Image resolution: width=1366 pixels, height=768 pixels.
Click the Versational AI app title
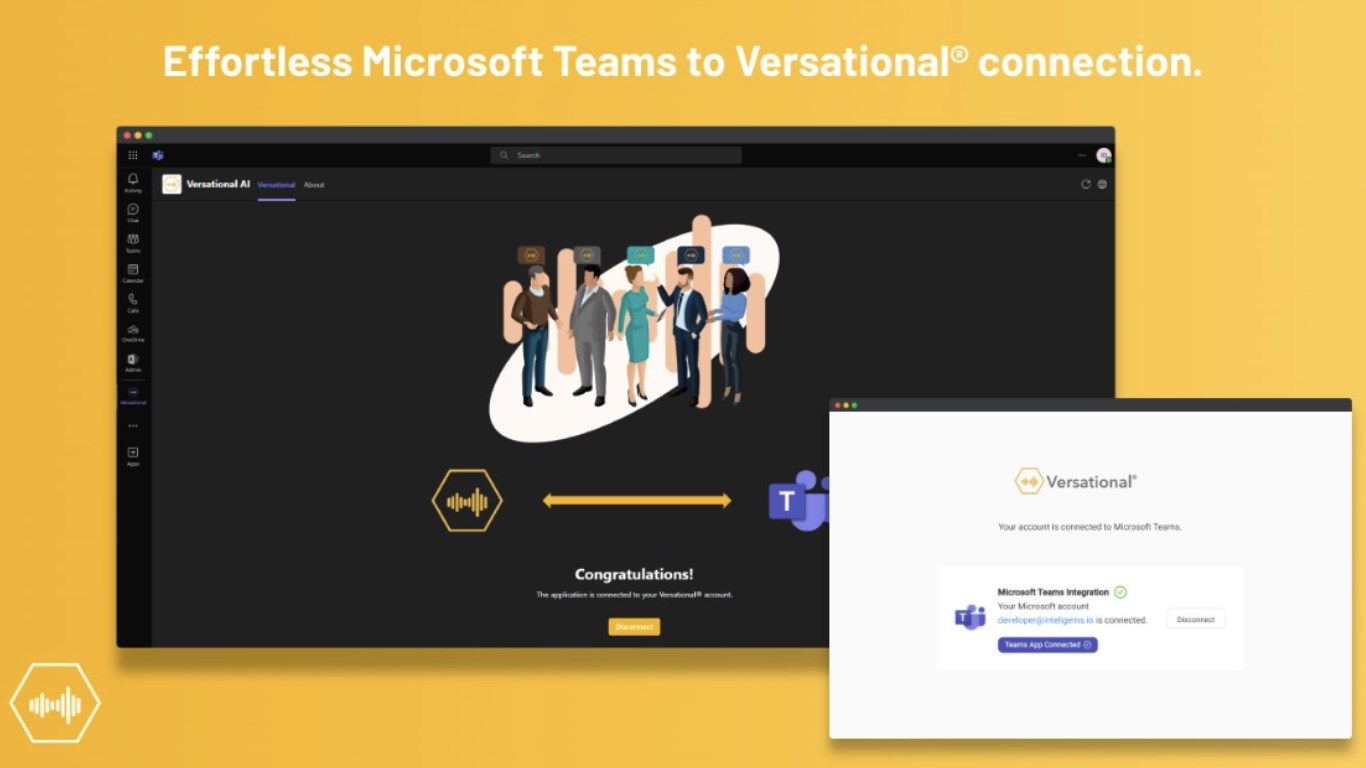click(x=218, y=184)
